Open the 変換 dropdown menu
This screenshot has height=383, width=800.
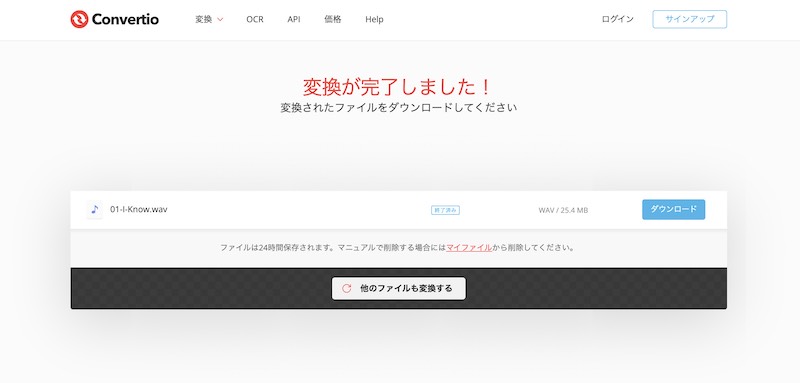pyautogui.click(x=209, y=19)
